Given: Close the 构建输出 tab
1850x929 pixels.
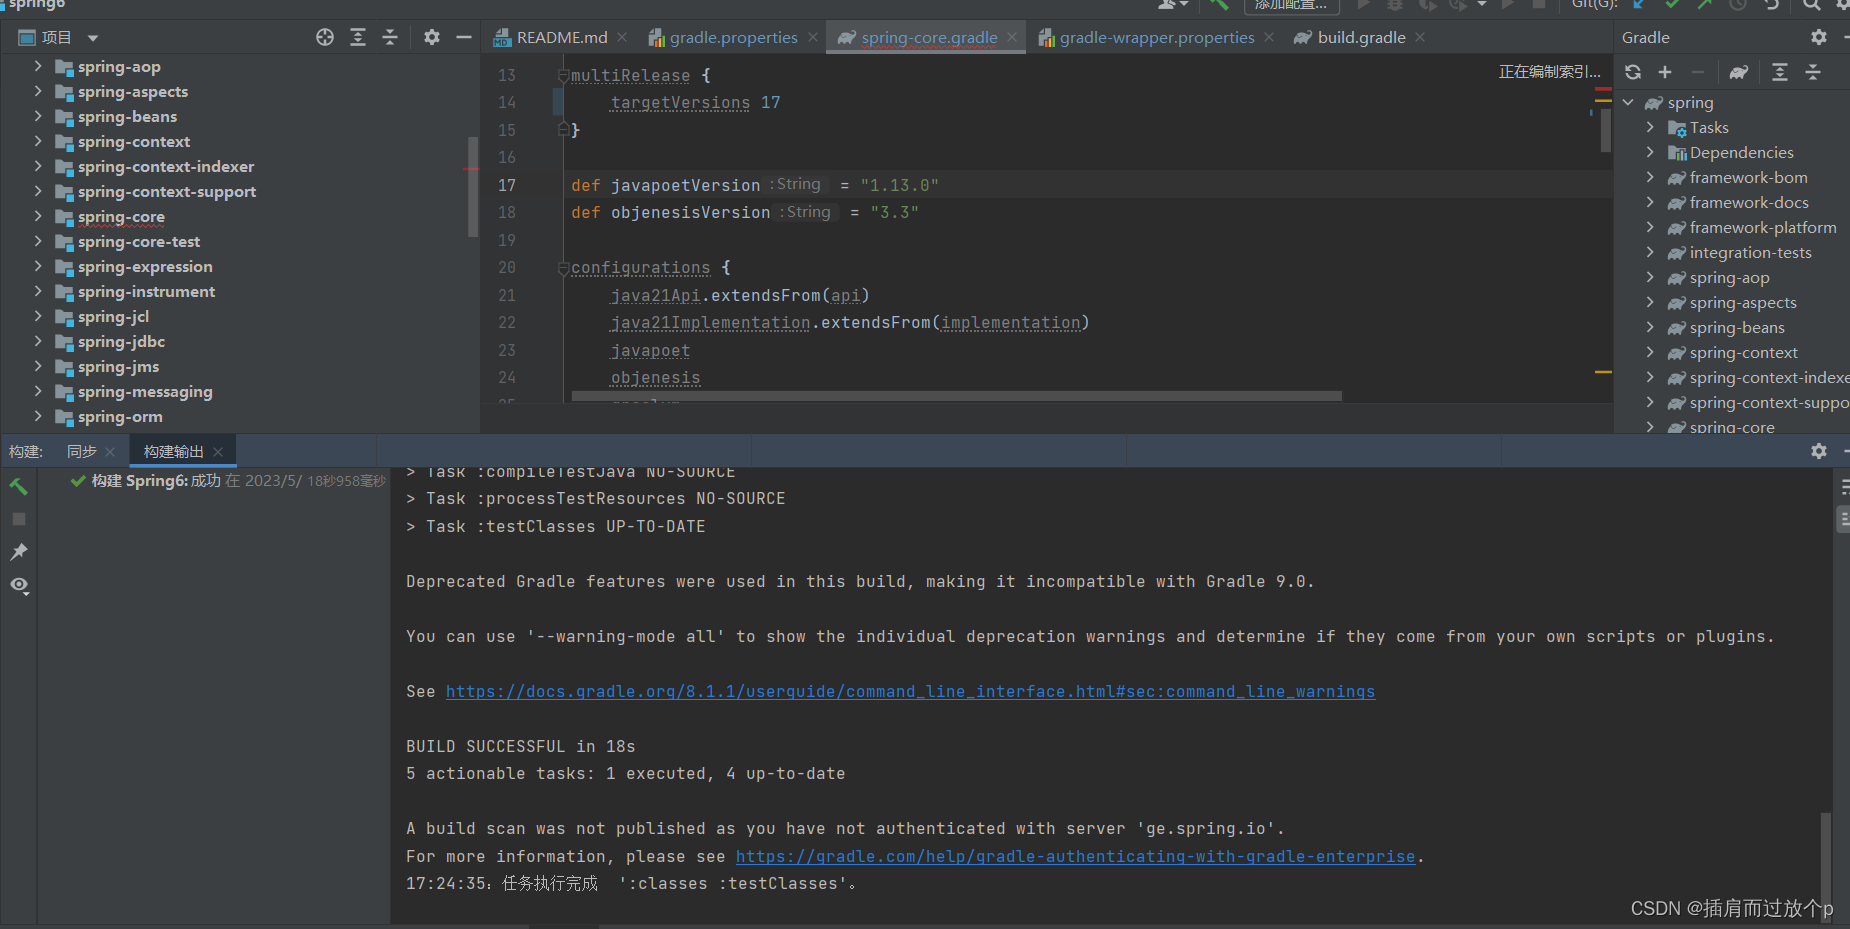Looking at the screenshot, I should pos(218,452).
